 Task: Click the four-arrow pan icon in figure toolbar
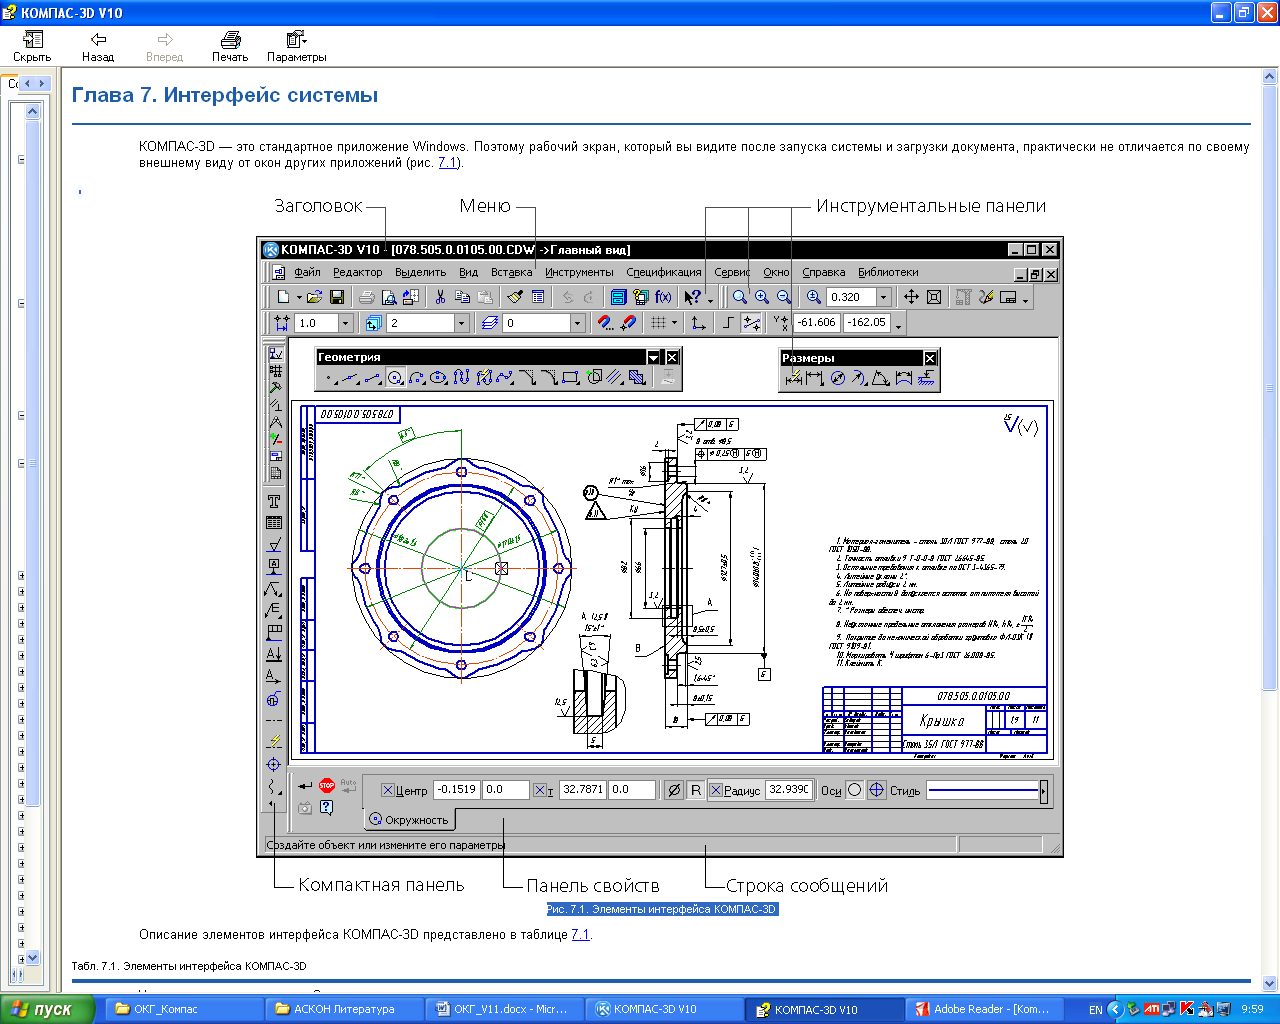click(x=911, y=297)
